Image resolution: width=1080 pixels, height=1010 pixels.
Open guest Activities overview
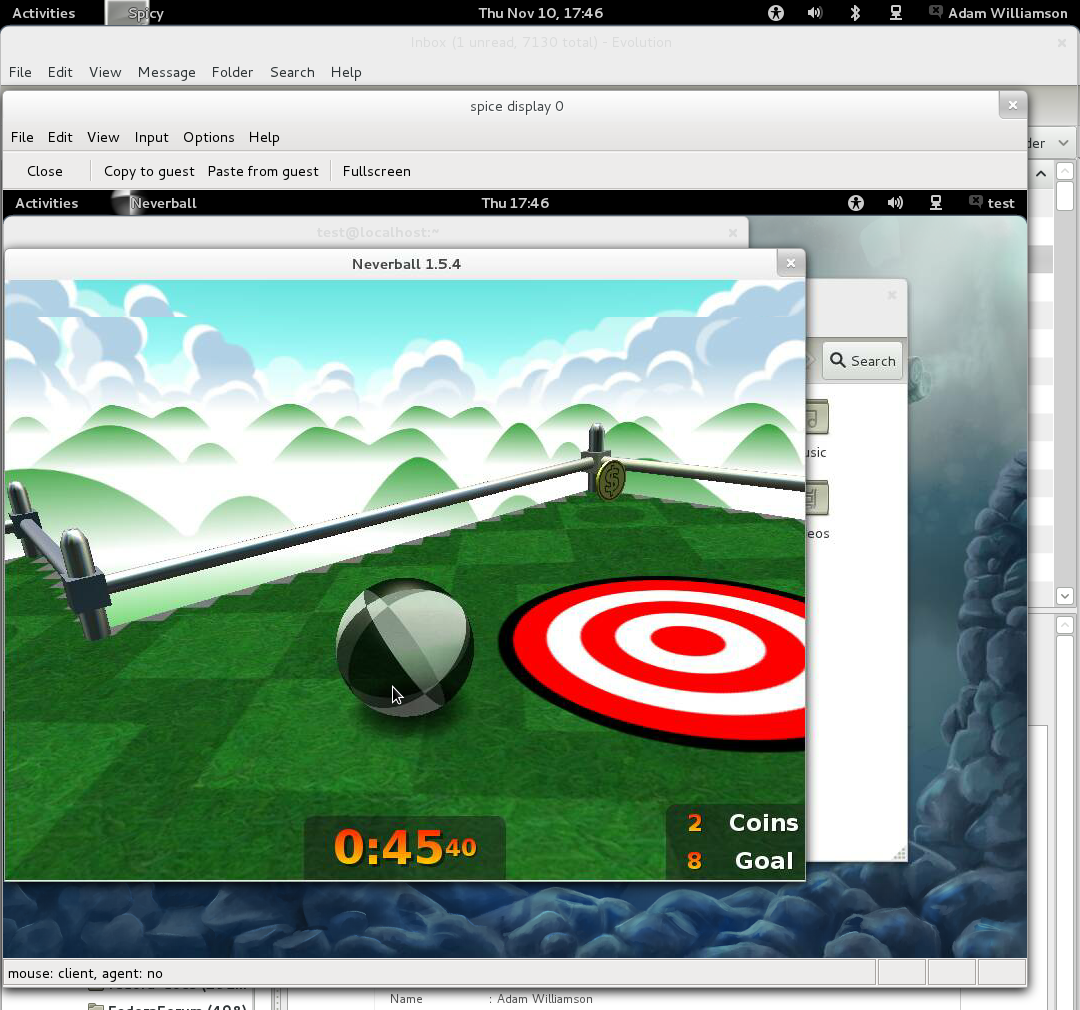(x=46, y=203)
